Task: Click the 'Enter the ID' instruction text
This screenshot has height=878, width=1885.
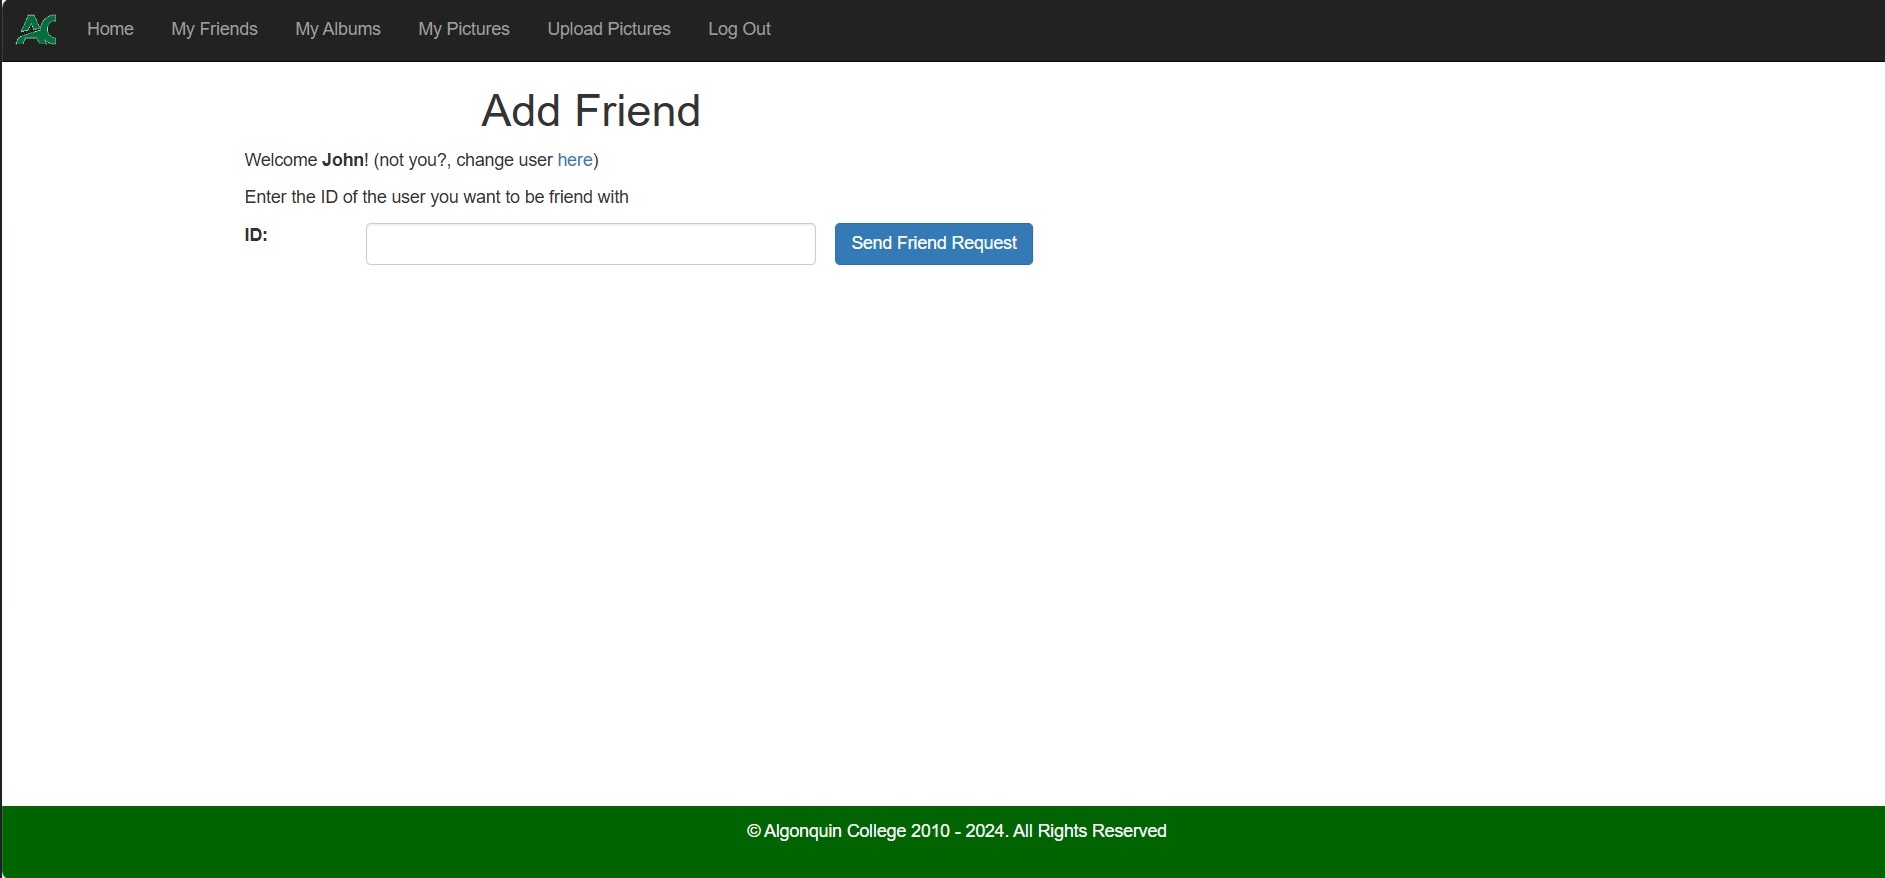Action: click(x=436, y=197)
